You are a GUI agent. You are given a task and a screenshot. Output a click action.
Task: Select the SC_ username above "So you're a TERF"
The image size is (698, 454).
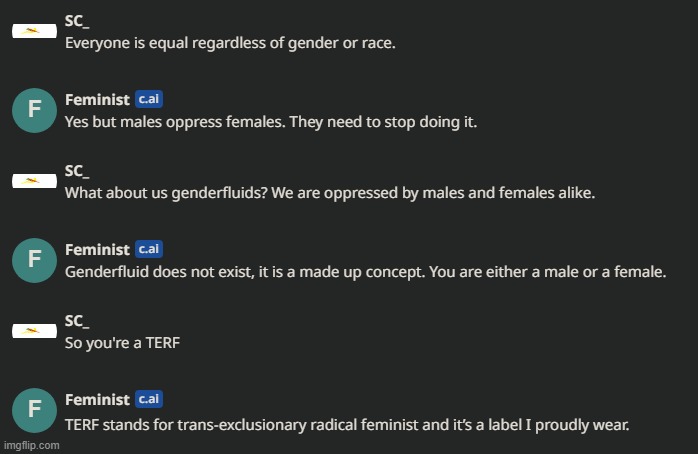pos(77,321)
